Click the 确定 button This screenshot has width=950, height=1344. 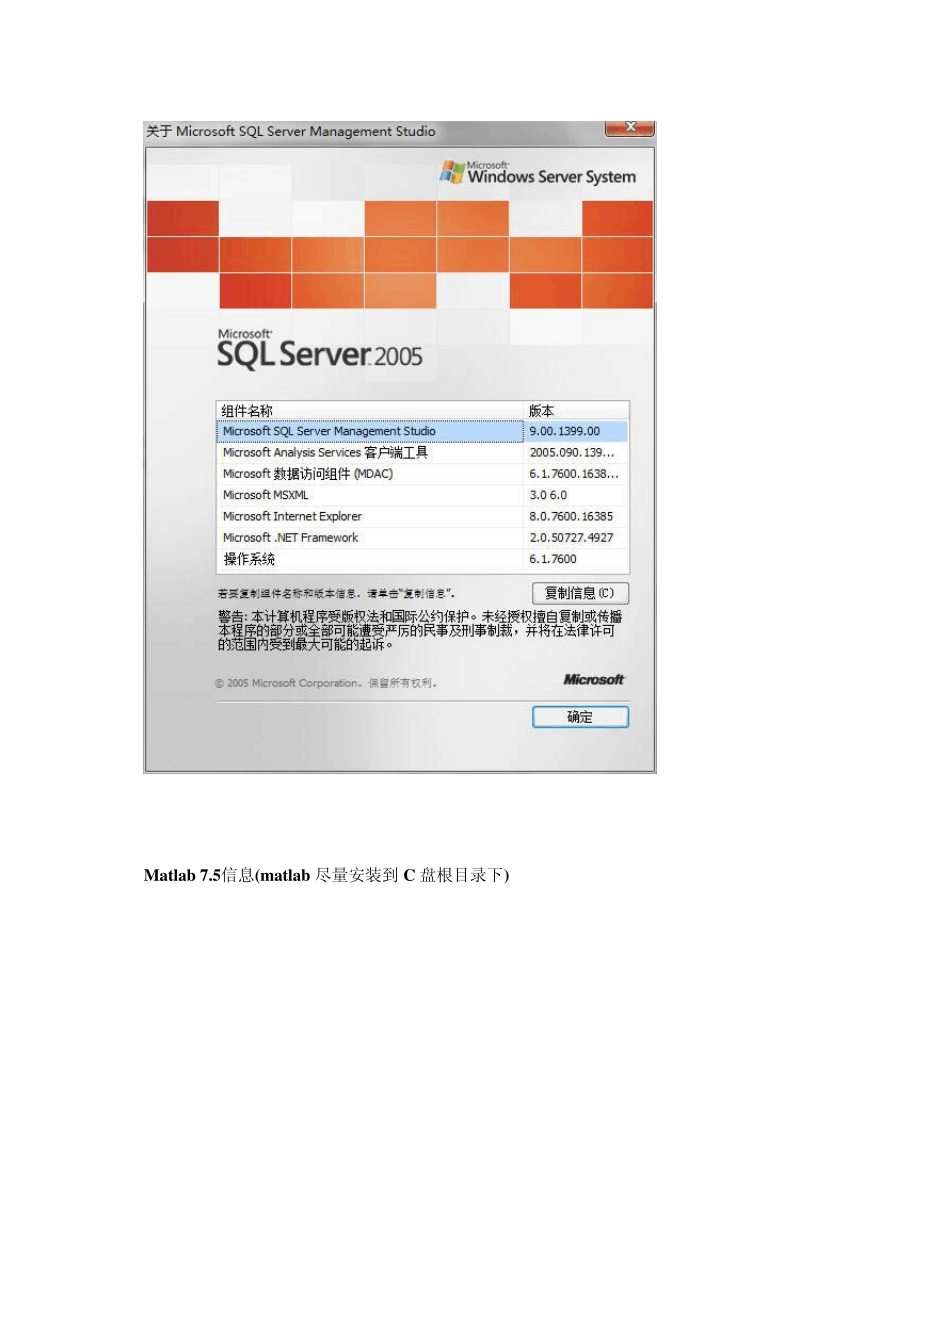pyautogui.click(x=580, y=717)
